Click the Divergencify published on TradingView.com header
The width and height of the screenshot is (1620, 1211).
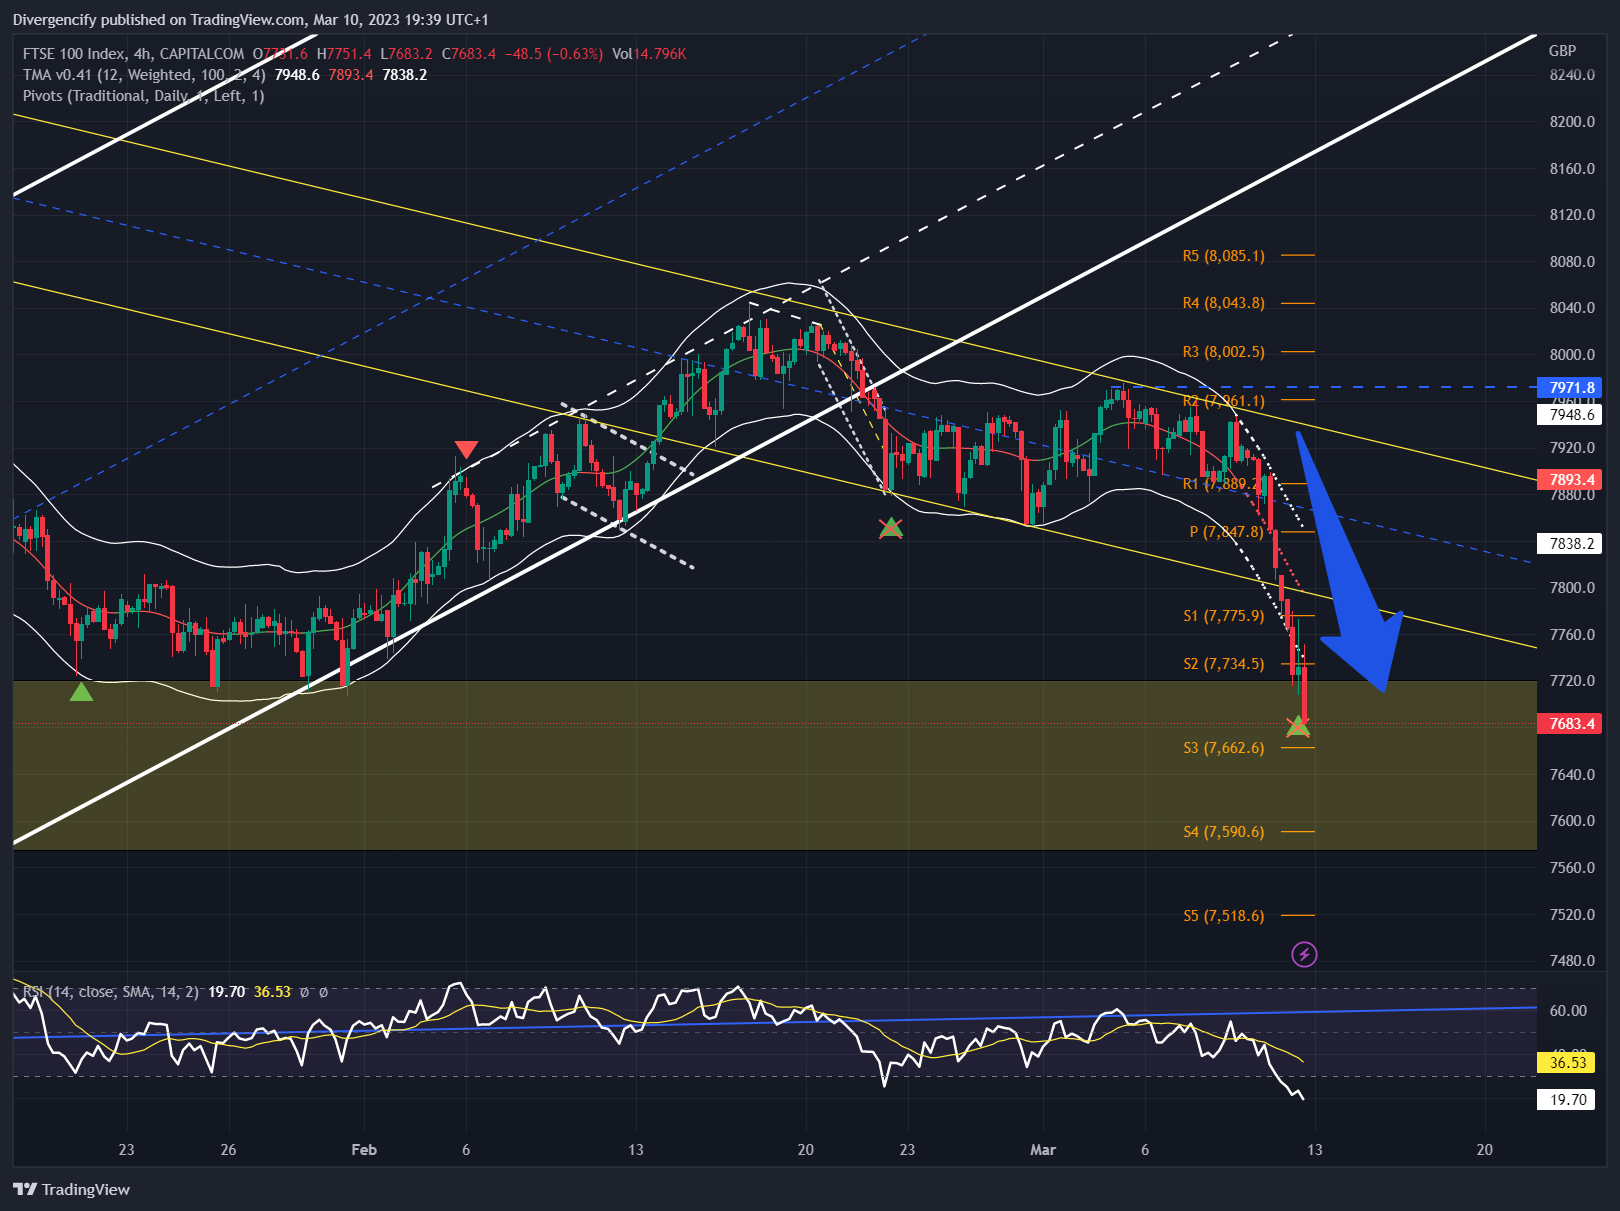(x=251, y=20)
